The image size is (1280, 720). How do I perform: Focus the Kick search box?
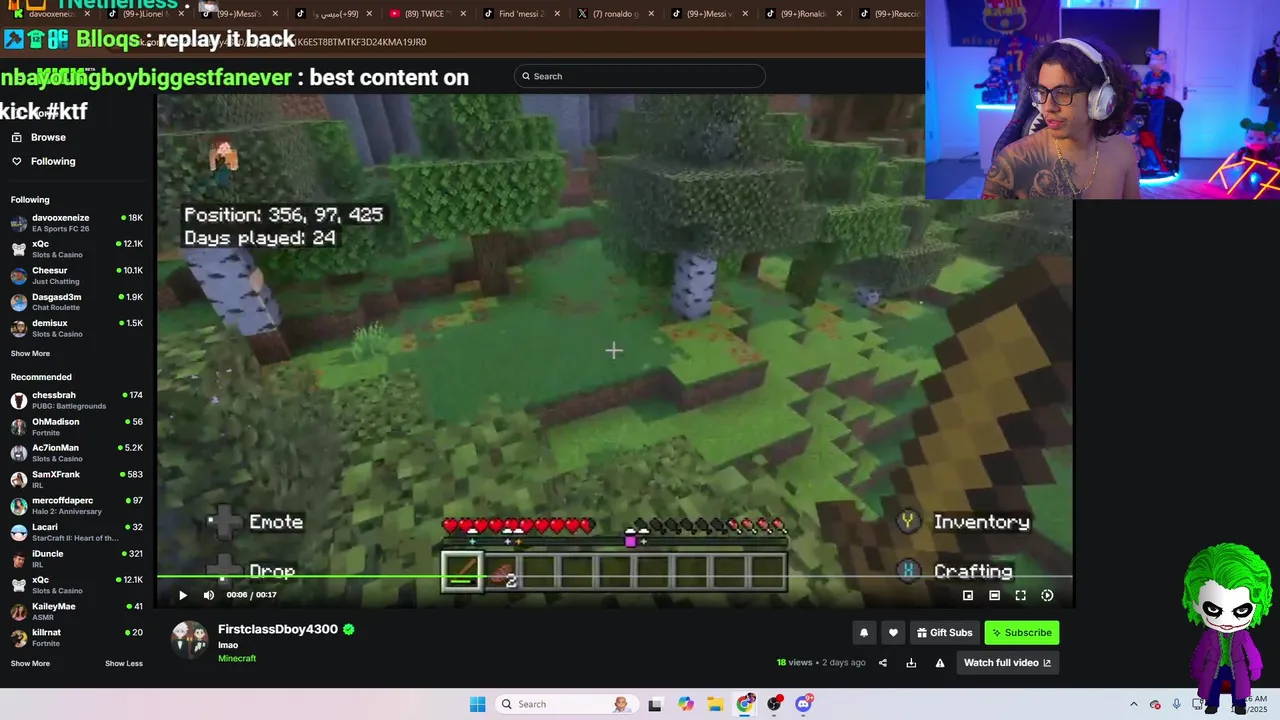point(640,76)
